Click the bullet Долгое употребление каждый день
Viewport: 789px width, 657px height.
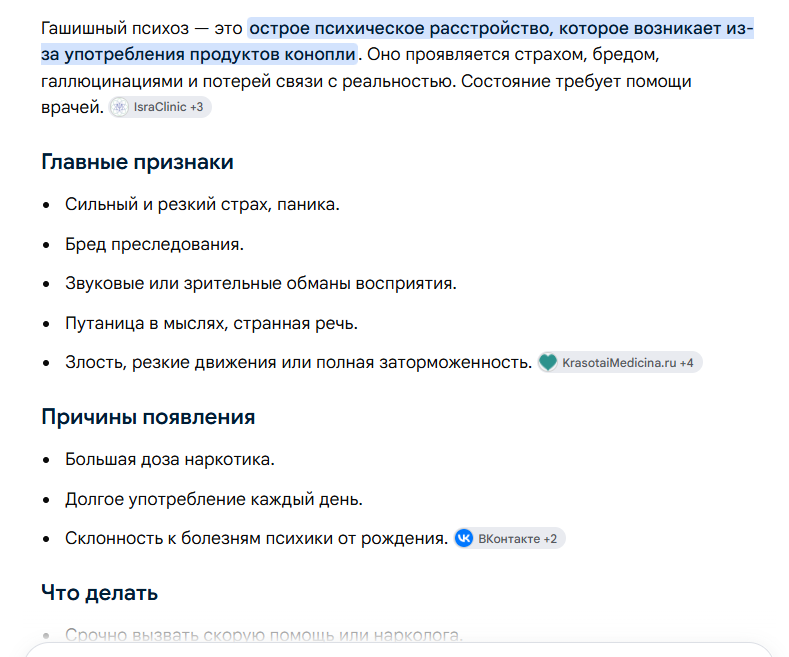[214, 500]
